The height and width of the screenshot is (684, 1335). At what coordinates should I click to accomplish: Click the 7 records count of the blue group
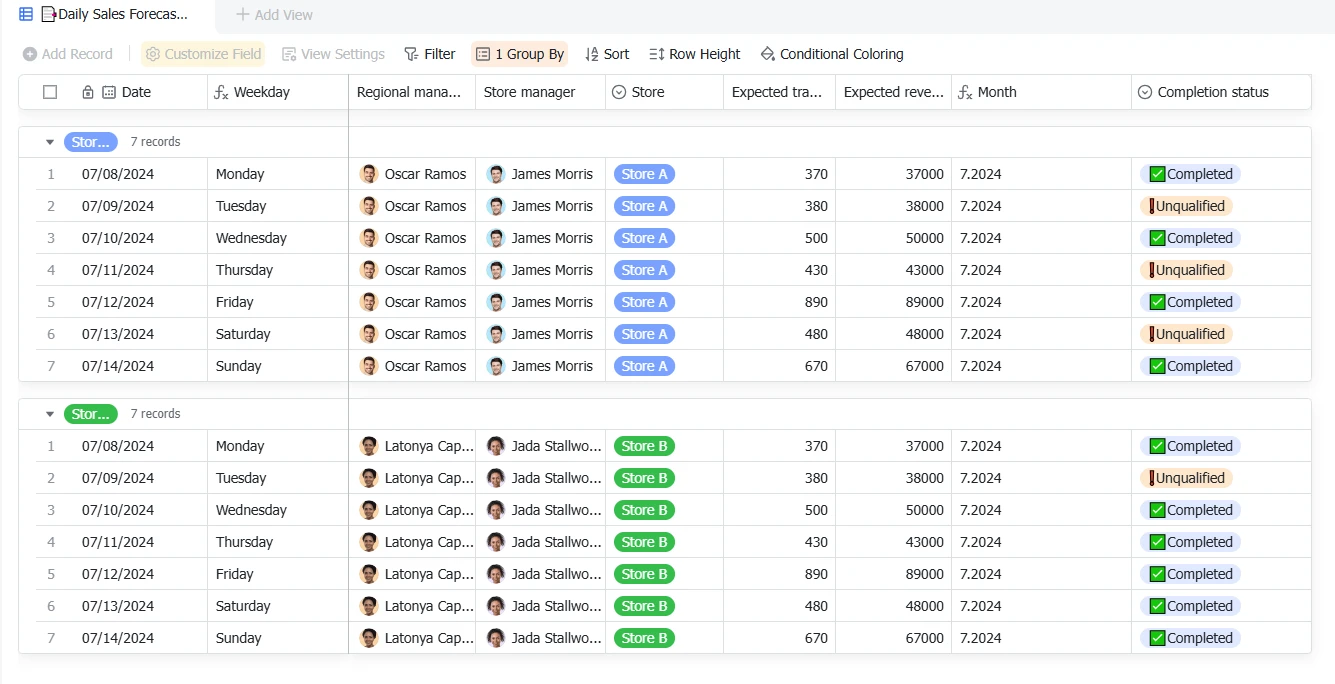click(x=155, y=142)
